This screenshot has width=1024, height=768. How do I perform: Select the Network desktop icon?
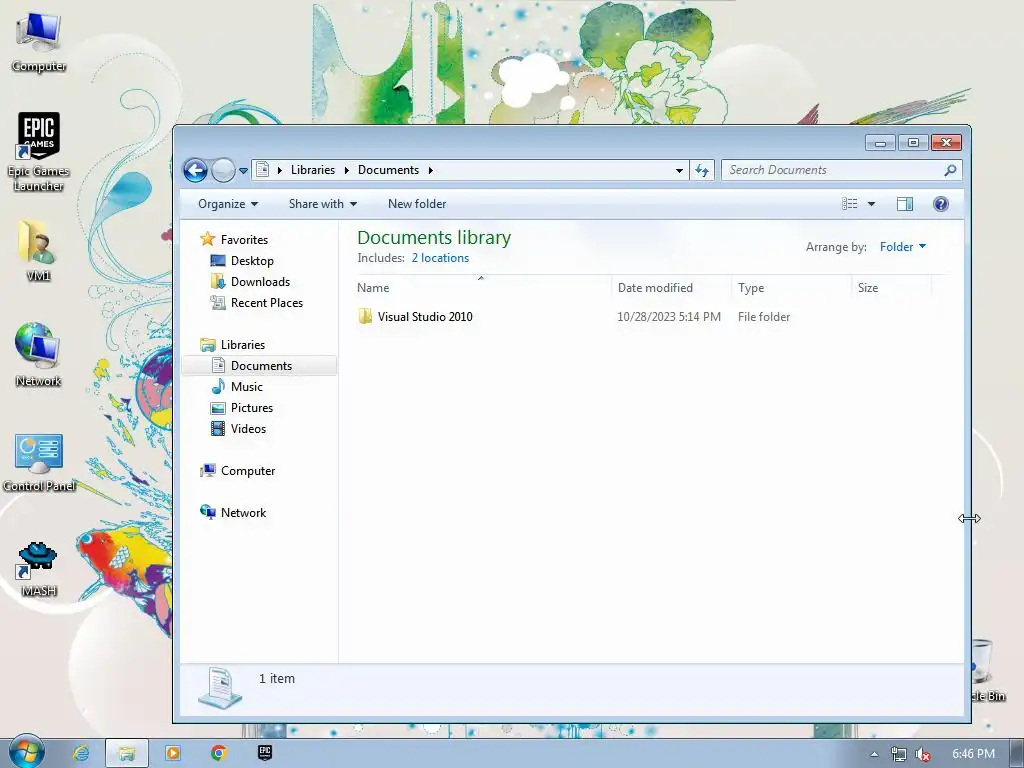pos(38,355)
